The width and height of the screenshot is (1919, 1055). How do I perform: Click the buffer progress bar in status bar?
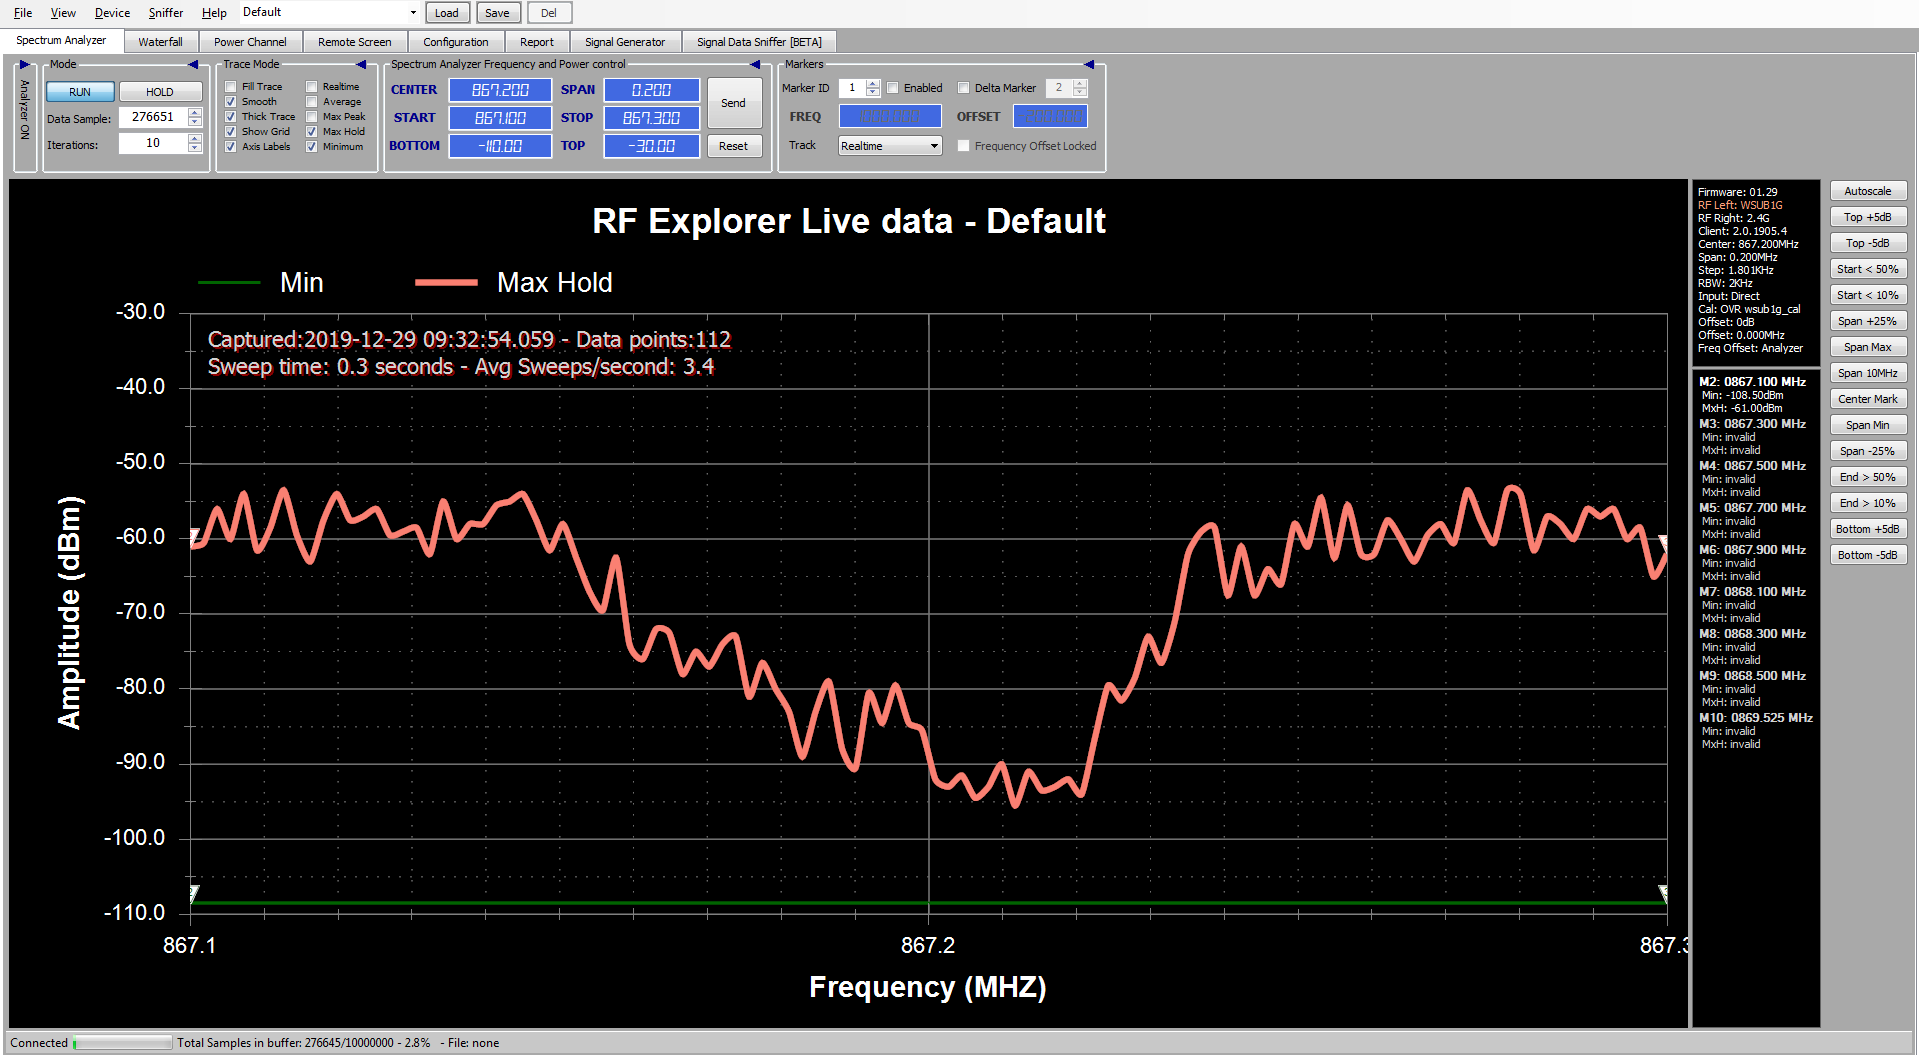[x=122, y=1043]
